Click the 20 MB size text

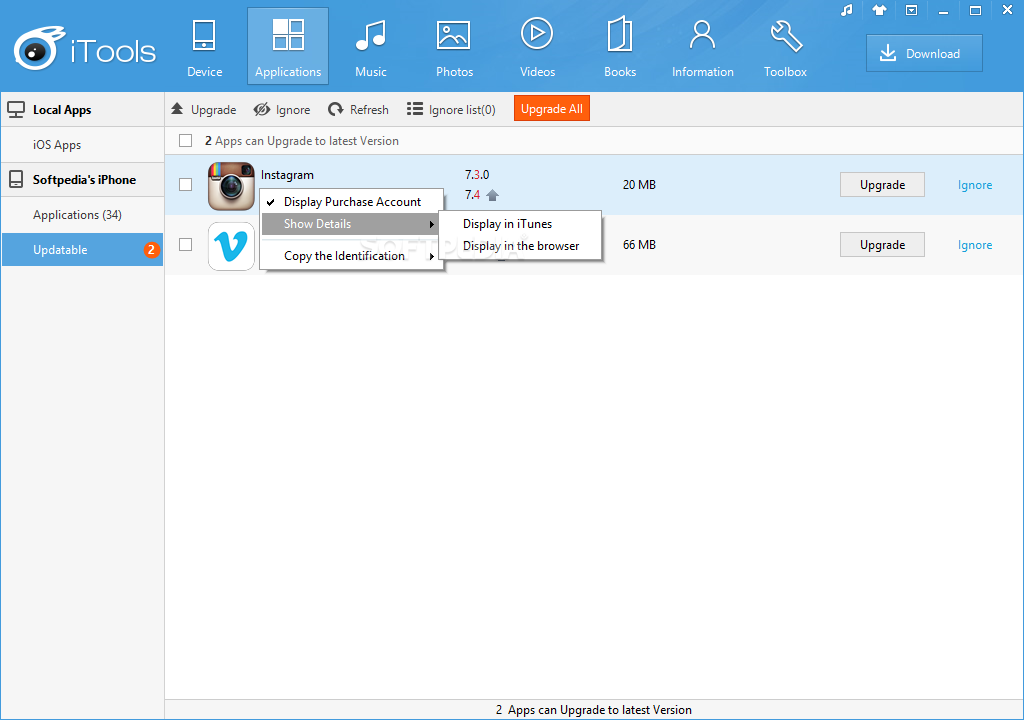639,185
